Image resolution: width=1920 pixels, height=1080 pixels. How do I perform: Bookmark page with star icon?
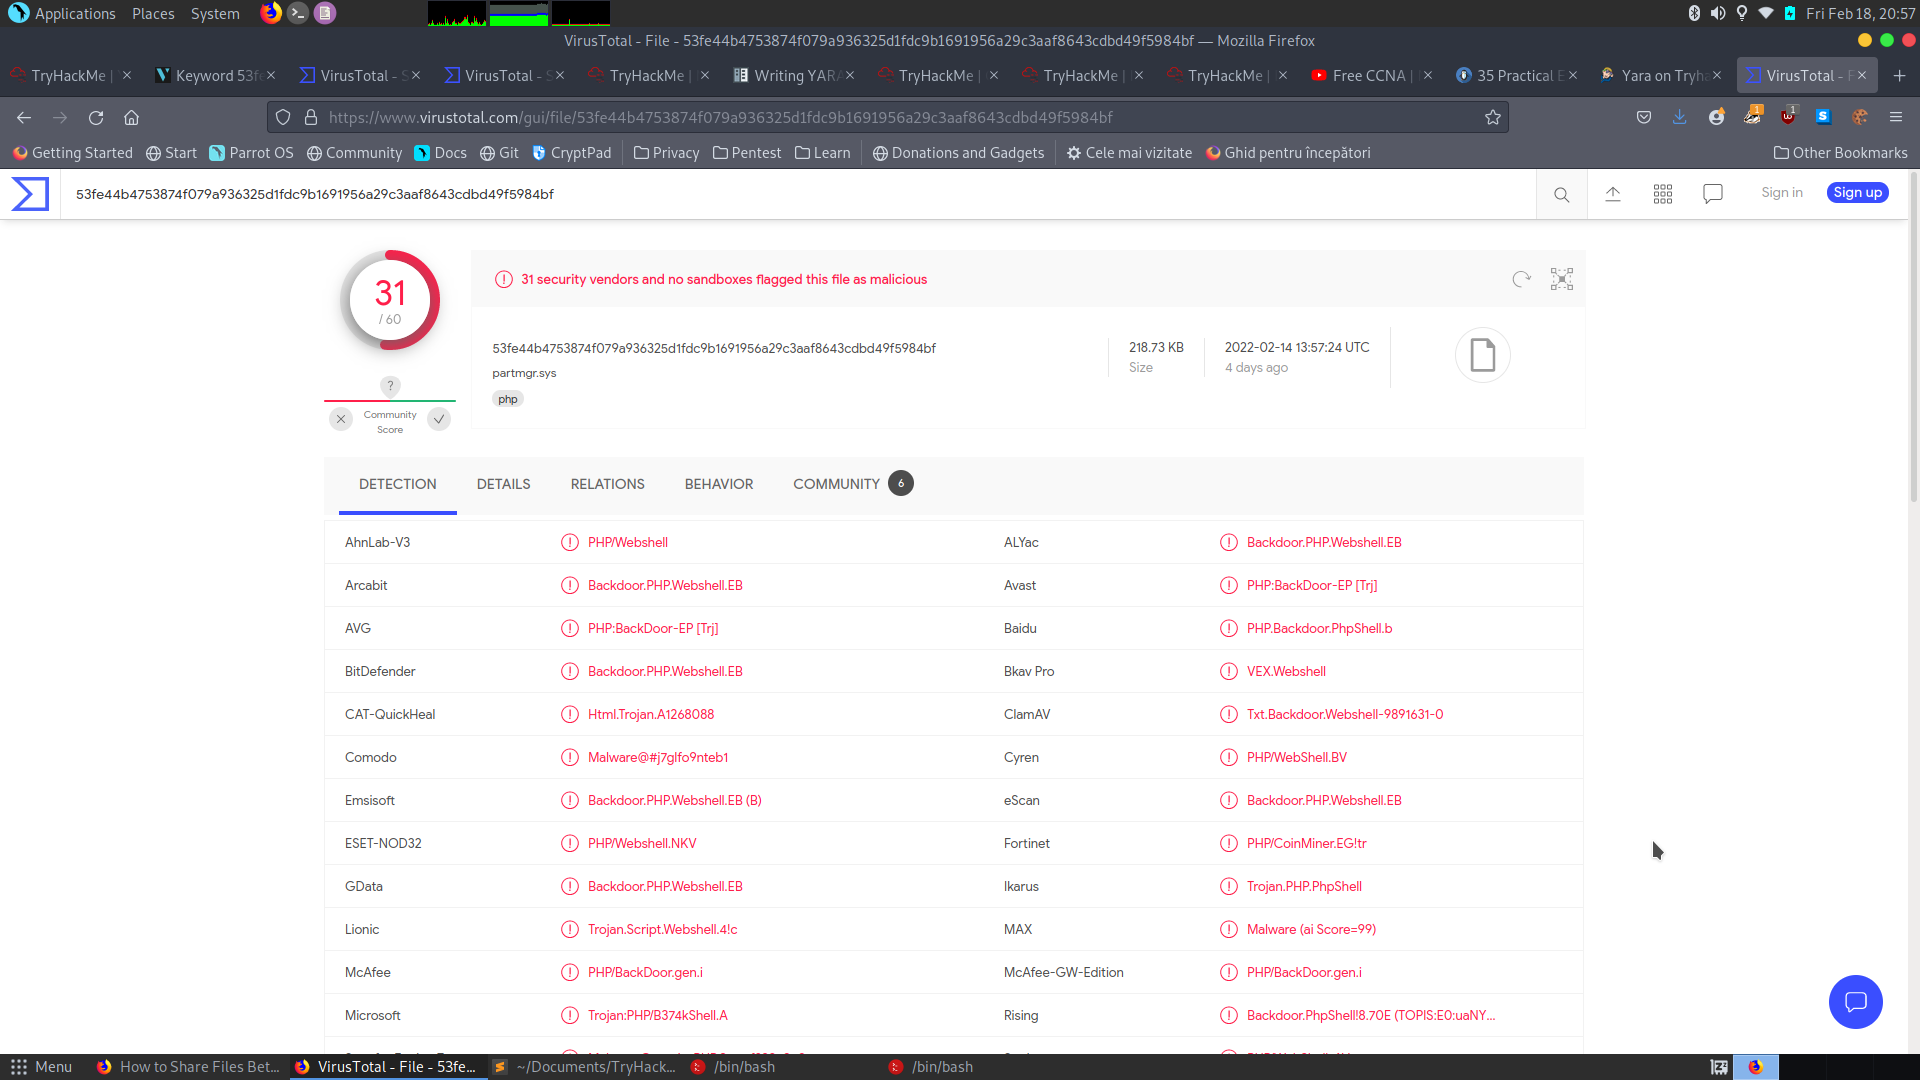point(1493,118)
